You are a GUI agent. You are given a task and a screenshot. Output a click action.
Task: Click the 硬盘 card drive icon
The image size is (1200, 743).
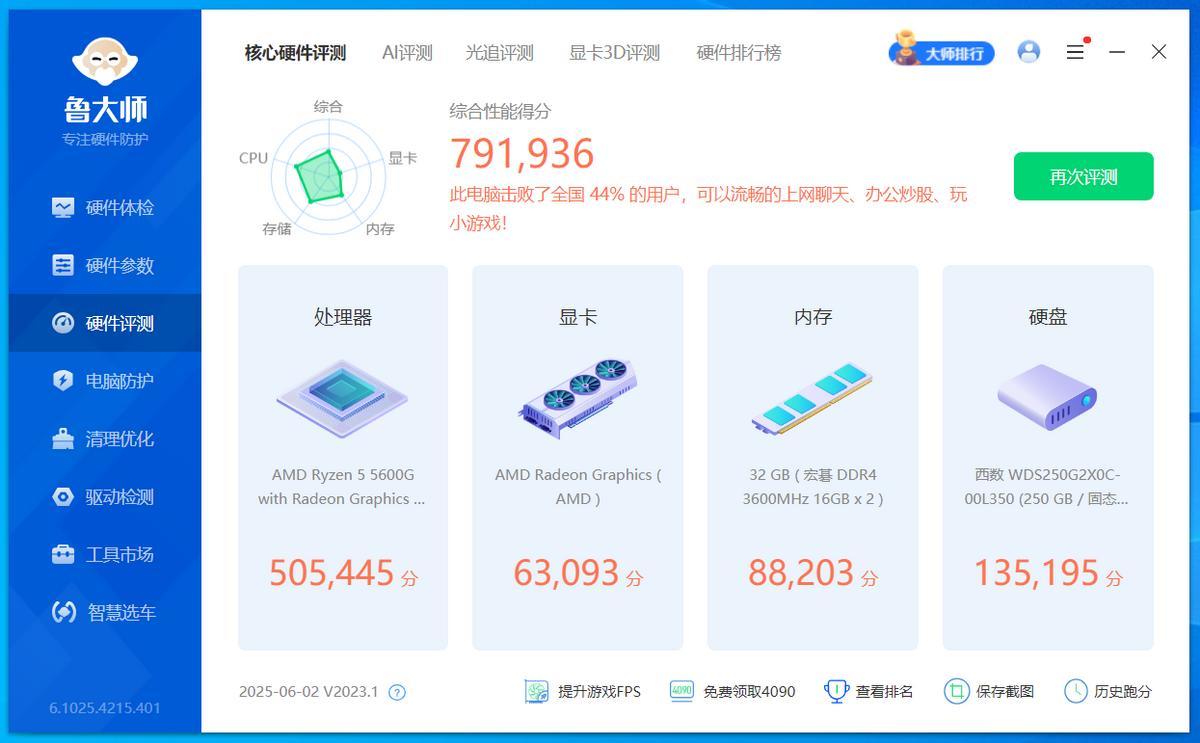[x=1047, y=397]
